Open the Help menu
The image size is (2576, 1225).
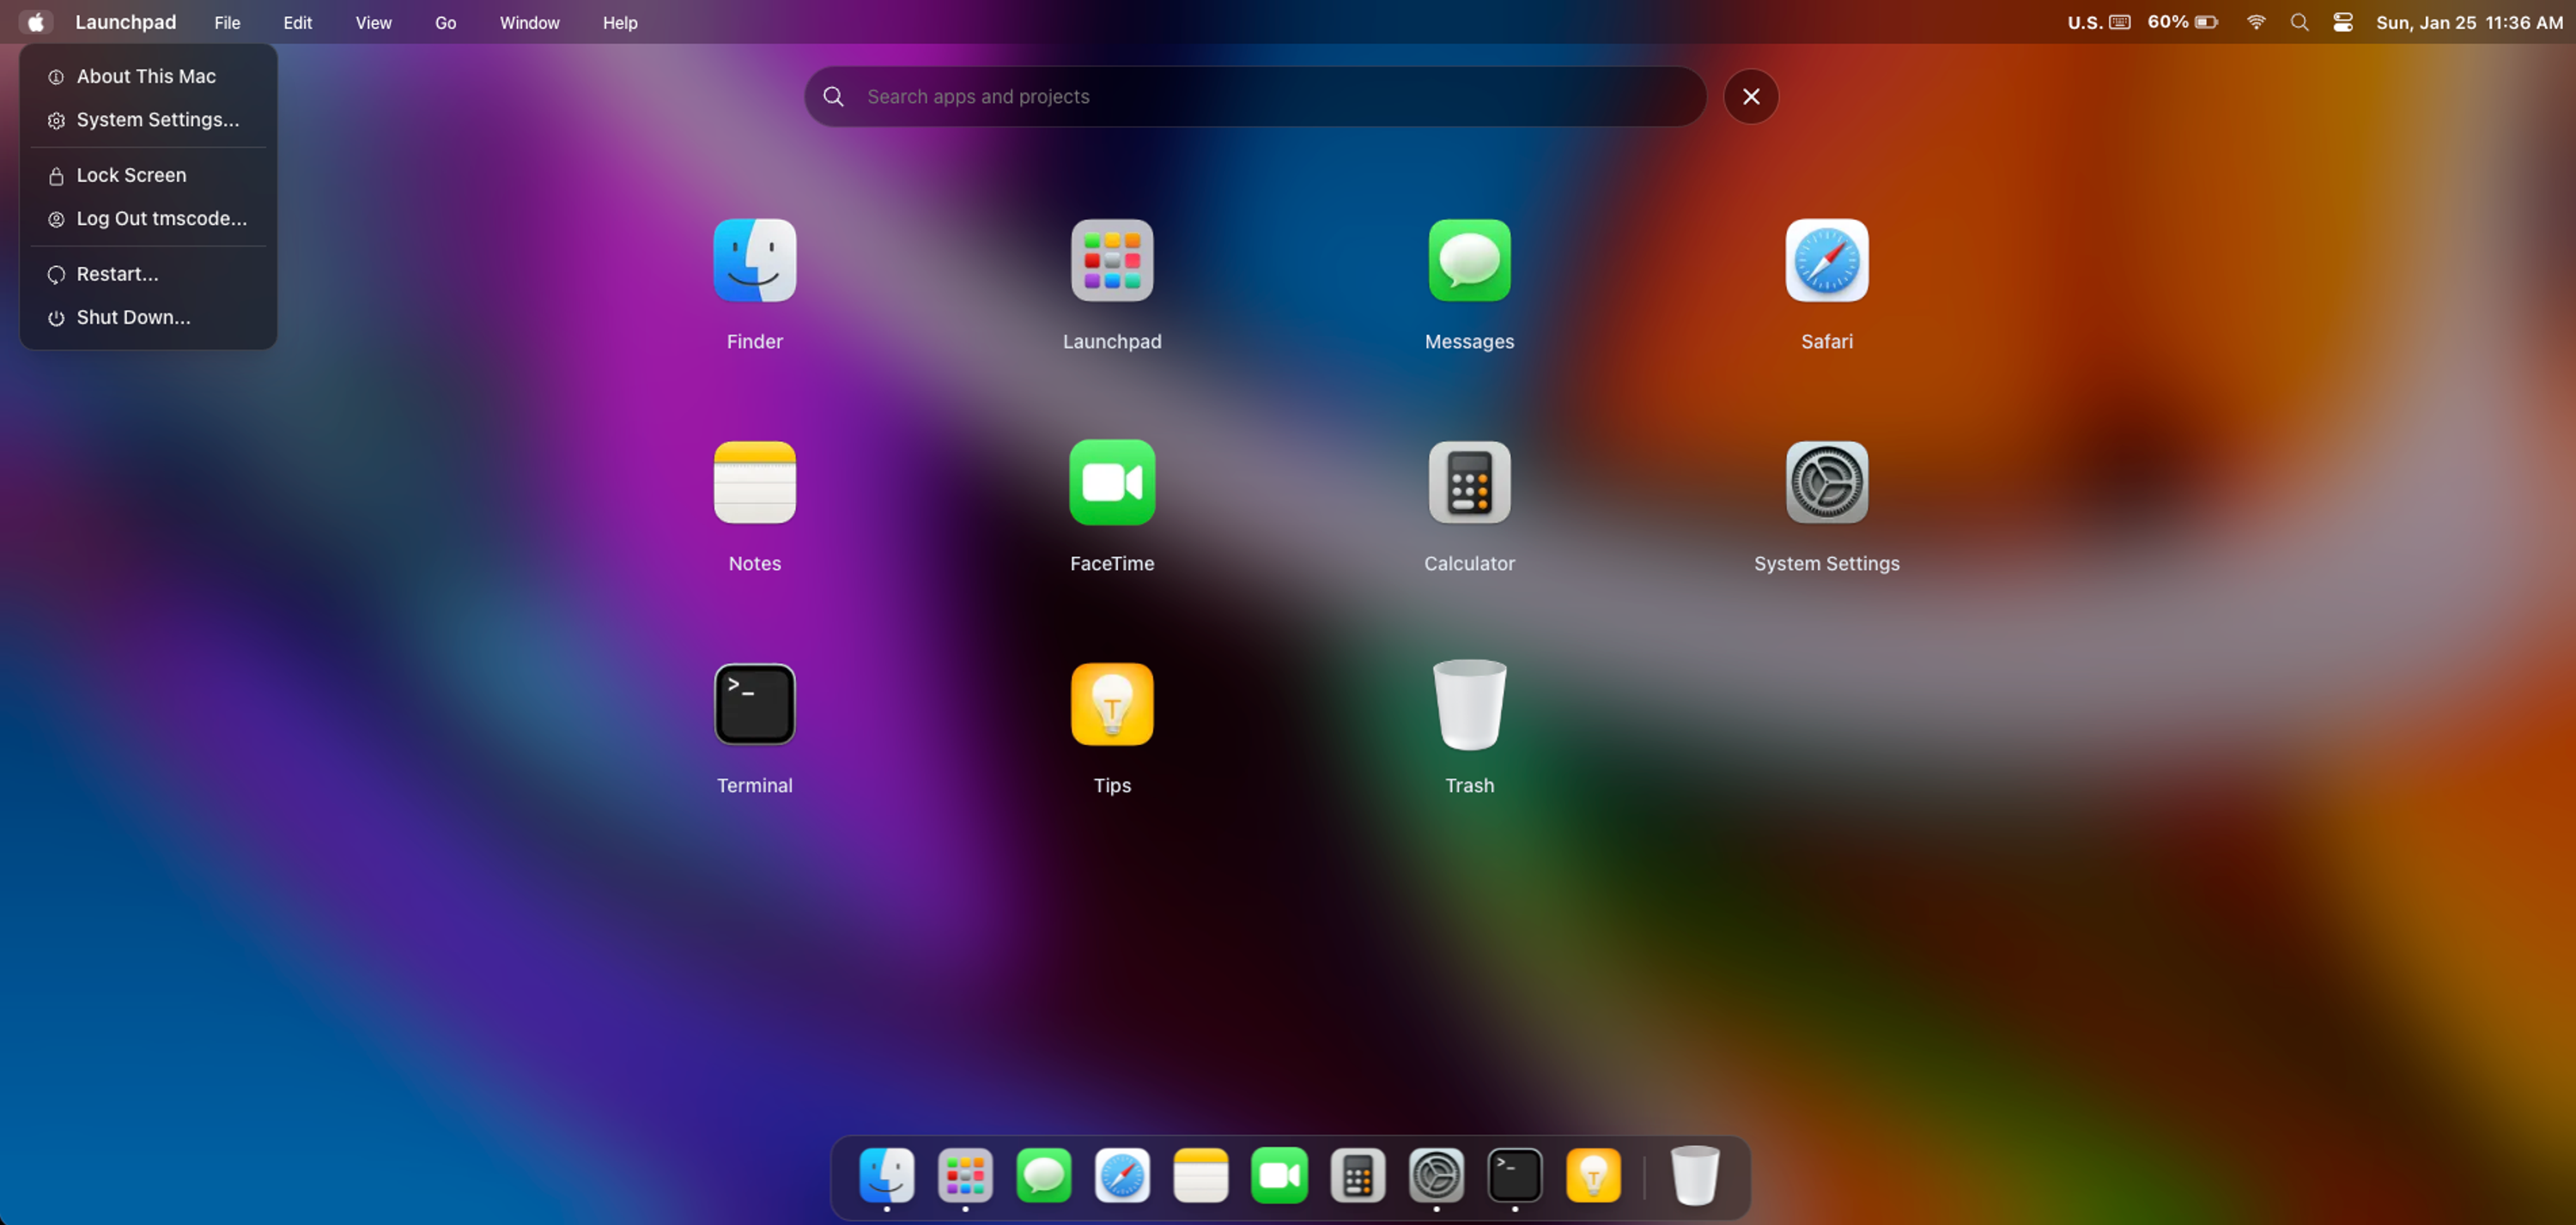coord(619,22)
